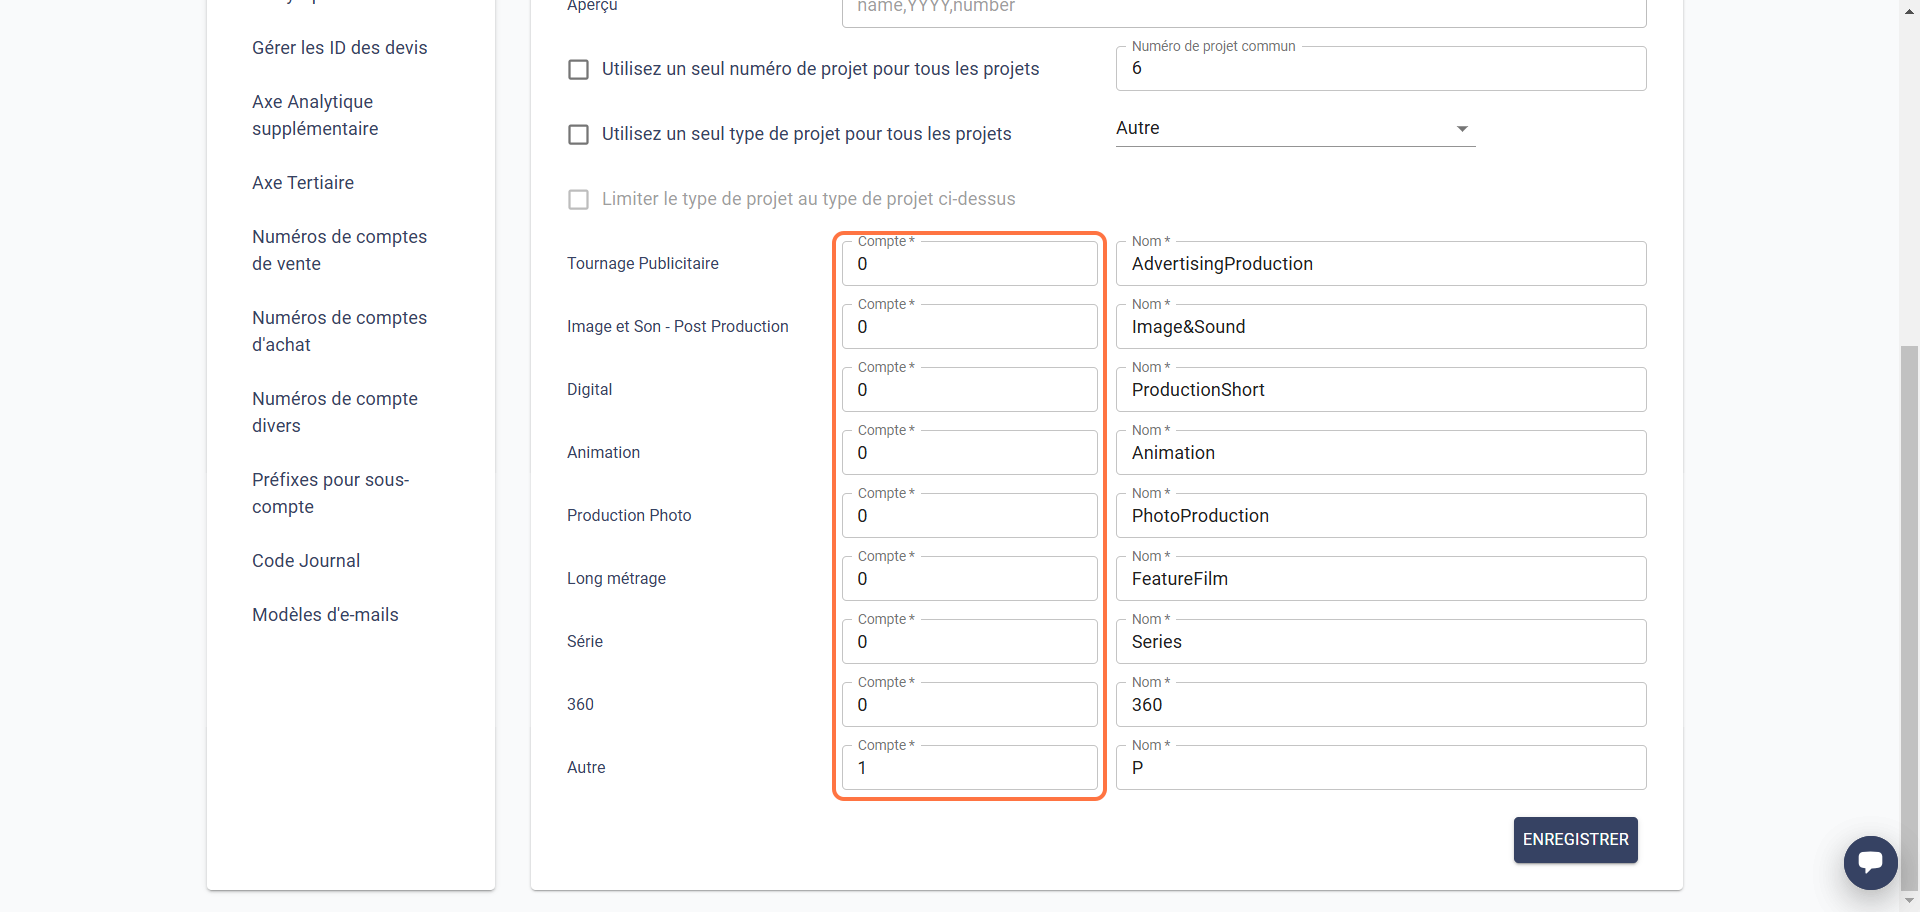Image resolution: width=1920 pixels, height=912 pixels.
Task: Click the Animation Nom field
Action: (1381, 453)
